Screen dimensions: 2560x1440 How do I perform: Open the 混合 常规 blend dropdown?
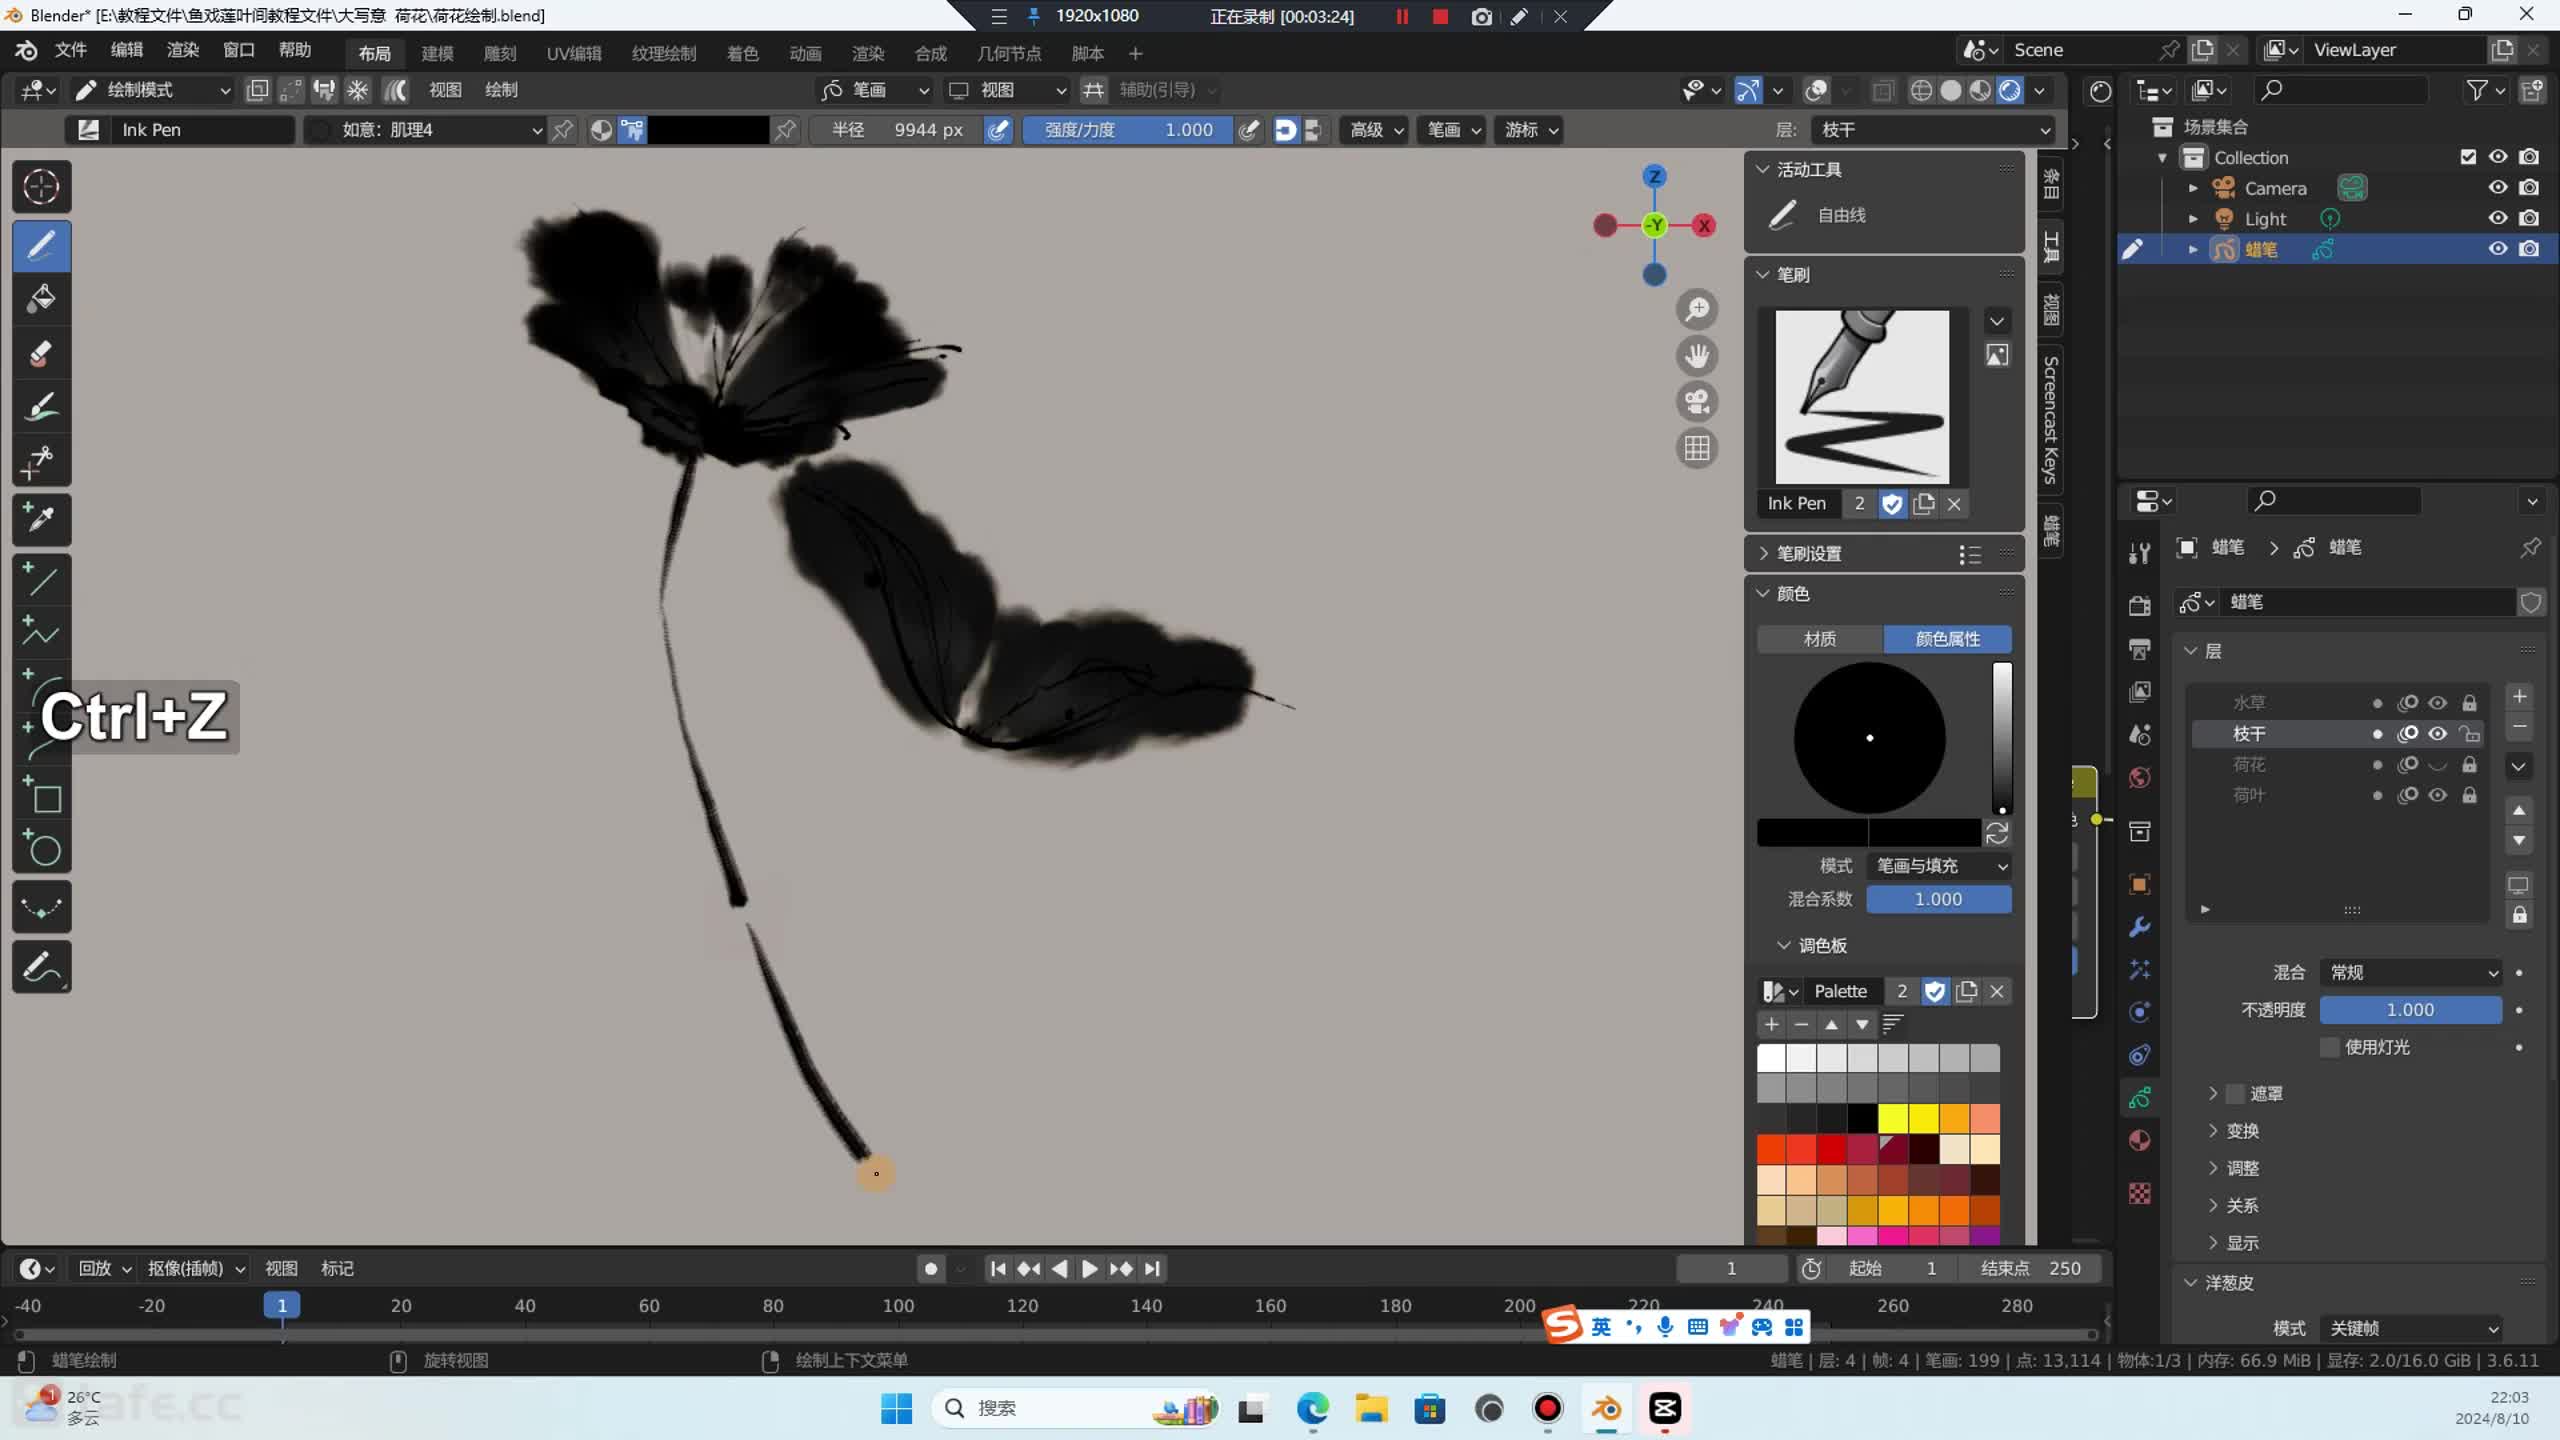2410,973
